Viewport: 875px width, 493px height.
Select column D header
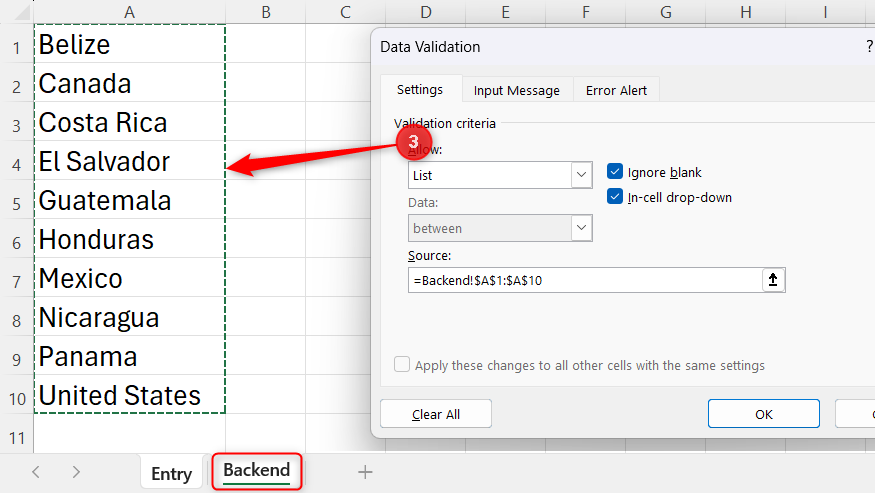click(426, 12)
